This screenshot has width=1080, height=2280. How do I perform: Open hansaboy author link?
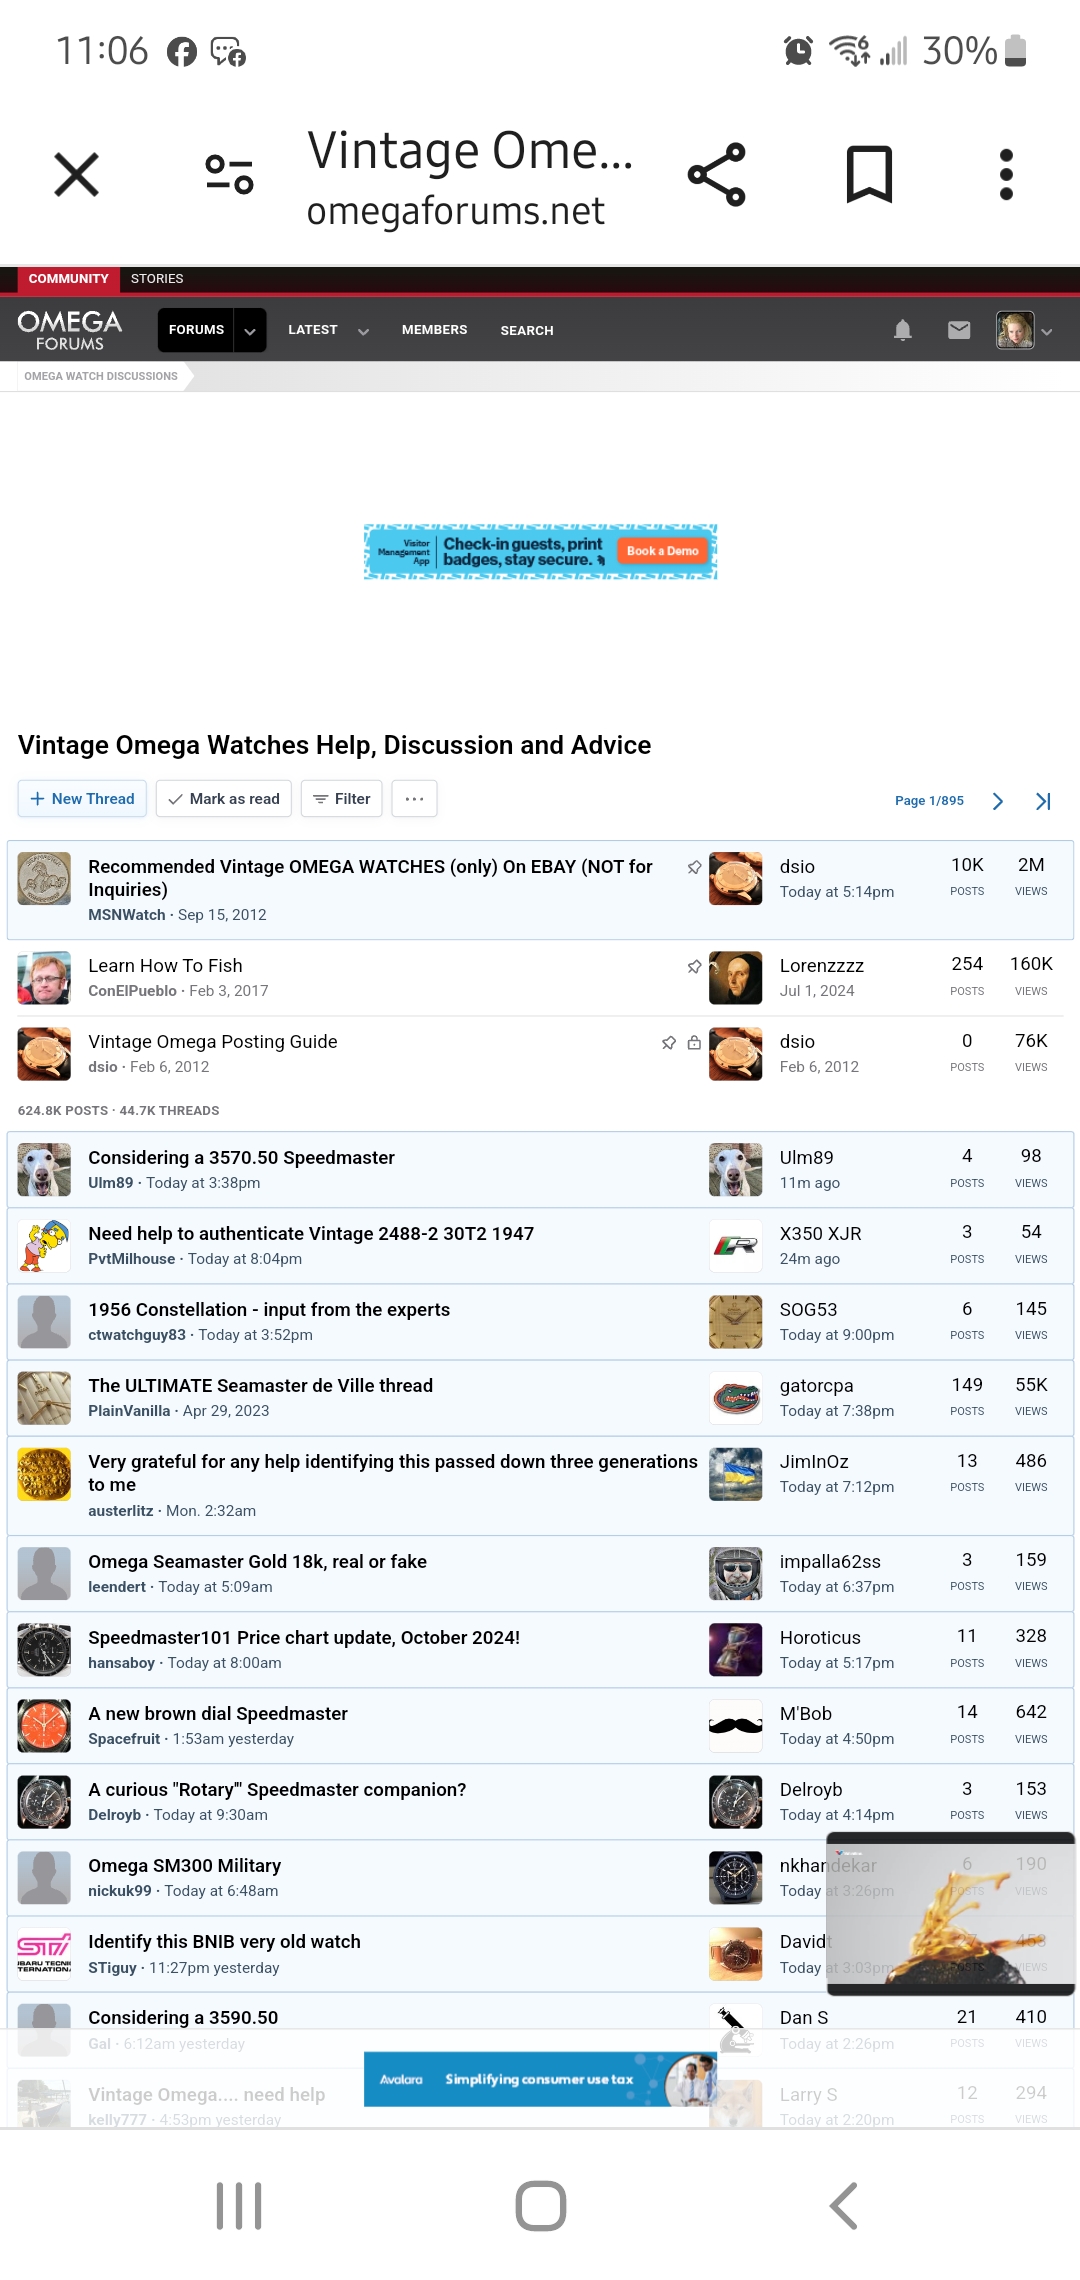point(121,1663)
